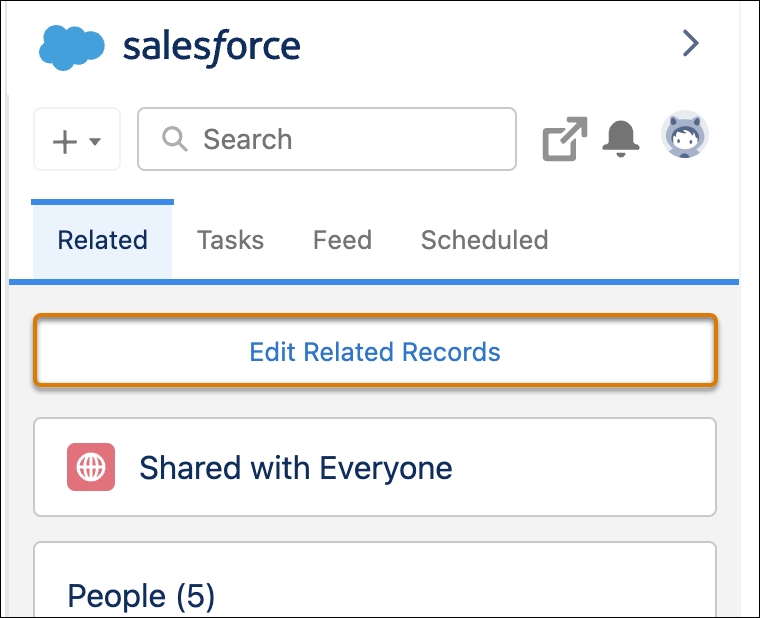Click the red globe sharing icon
Screen dimensions: 760x618
coord(91,467)
